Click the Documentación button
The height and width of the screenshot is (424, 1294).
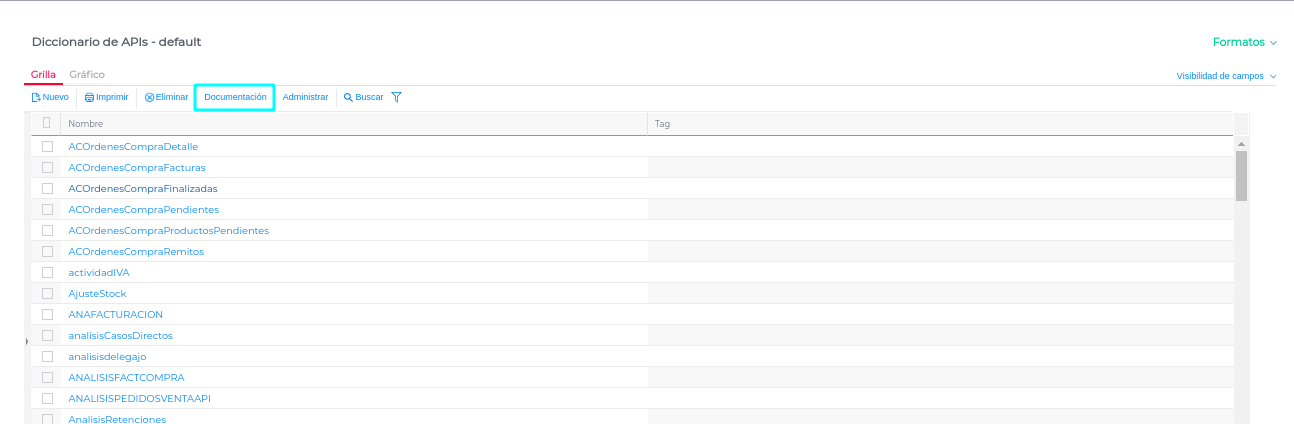pyautogui.click(x=235, y=97)
